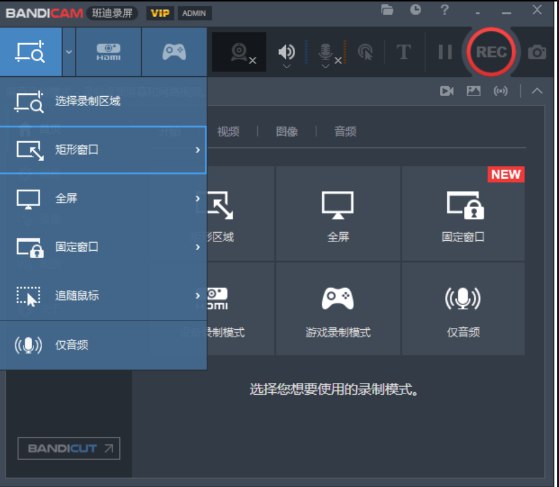Open the audio broadcast icon
Screen dimensions: 559x487
point(501,91)
